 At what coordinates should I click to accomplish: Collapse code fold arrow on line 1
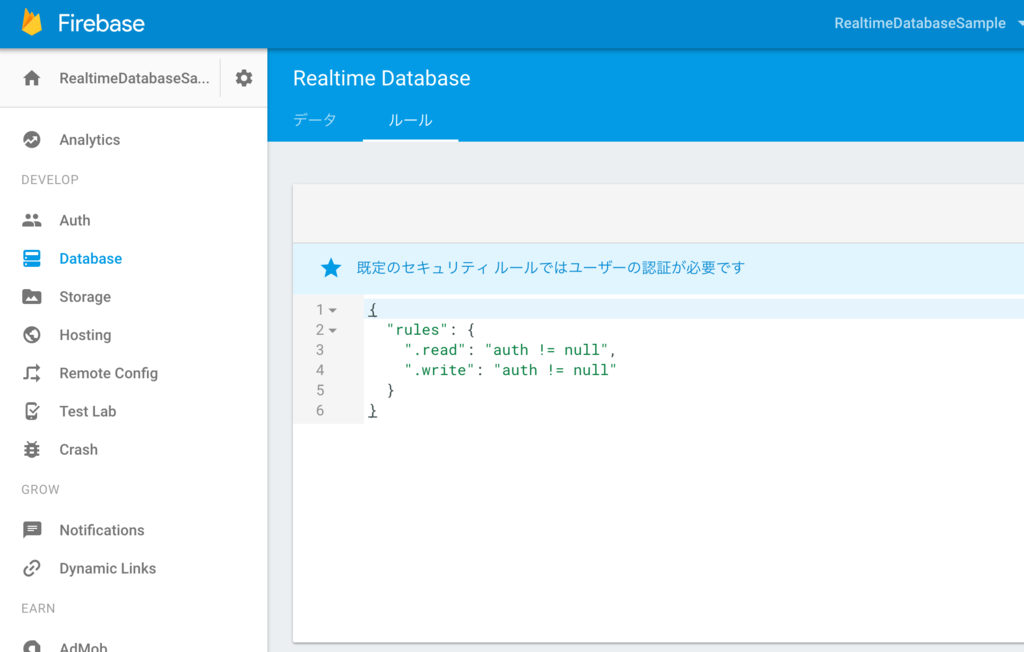(x=333, y=310)
